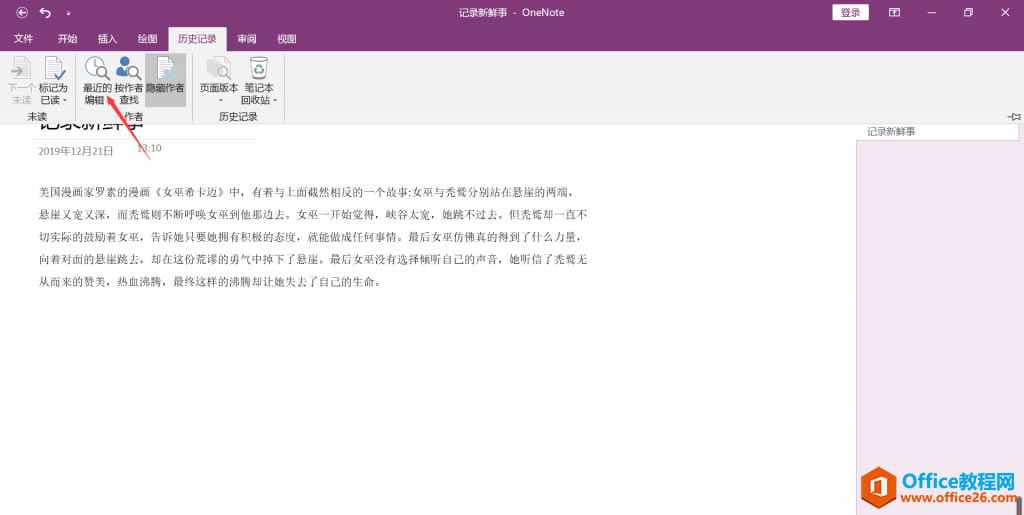Screen dimensions: 1024x515
Task: Switch to the 插入 (Insert) tab
Action: coord(107,39)
